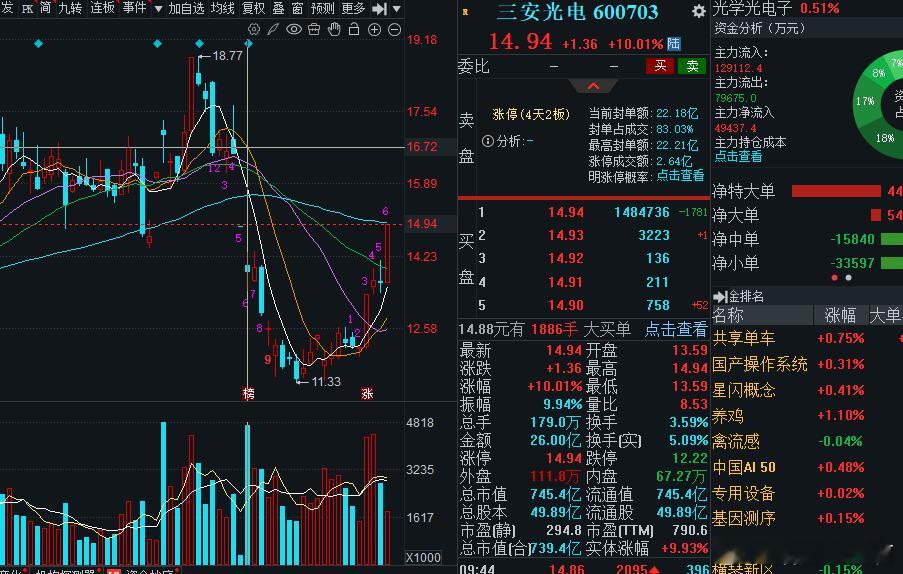
Task: Switch to 简 simplified view
Action: tap(45, 8)
